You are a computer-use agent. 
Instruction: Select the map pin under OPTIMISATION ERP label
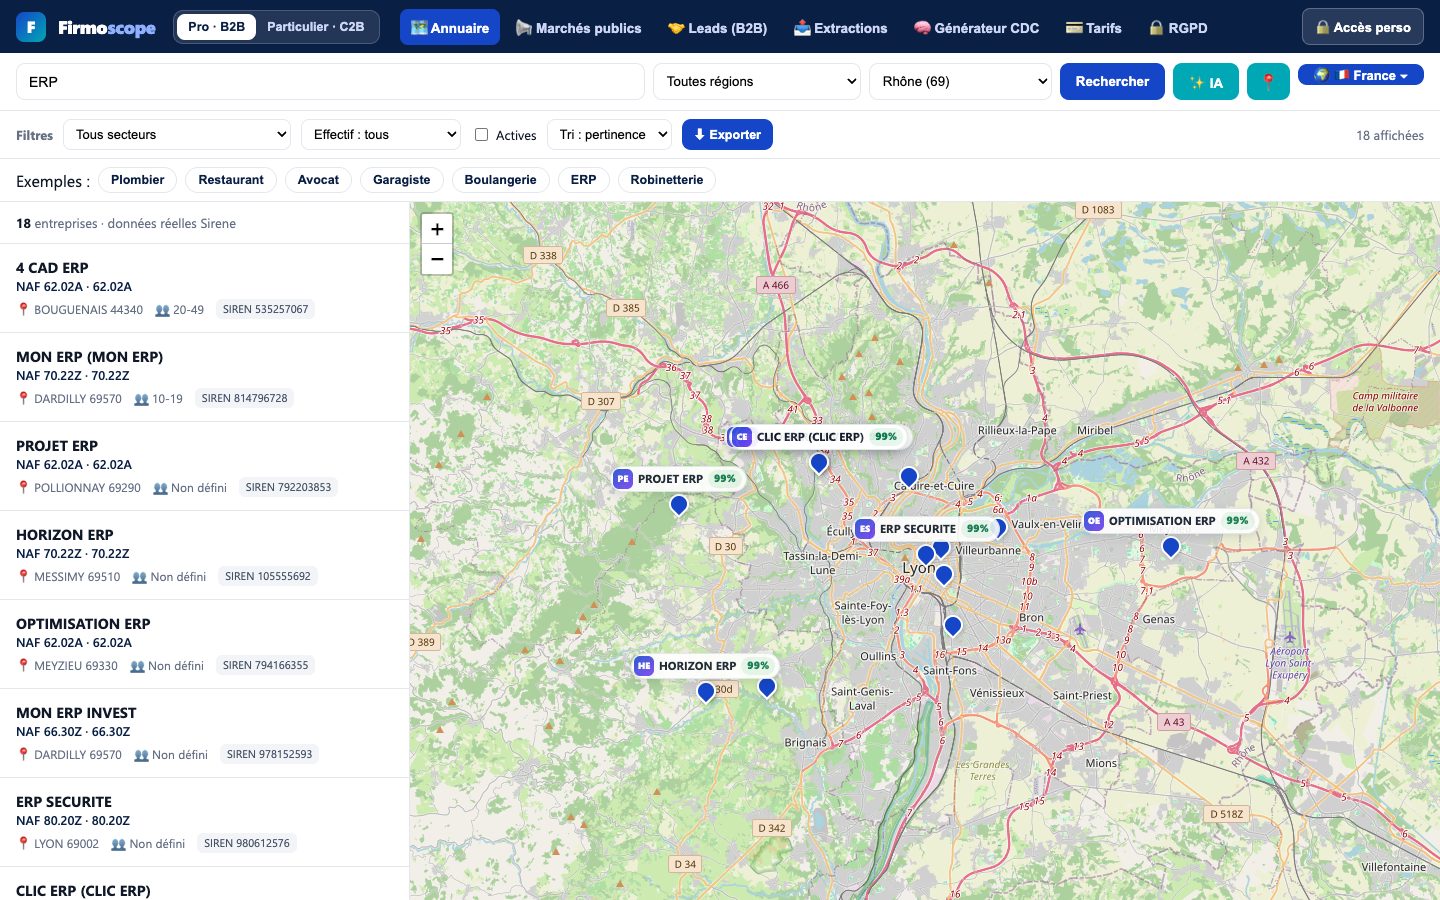click(1171, 547)
